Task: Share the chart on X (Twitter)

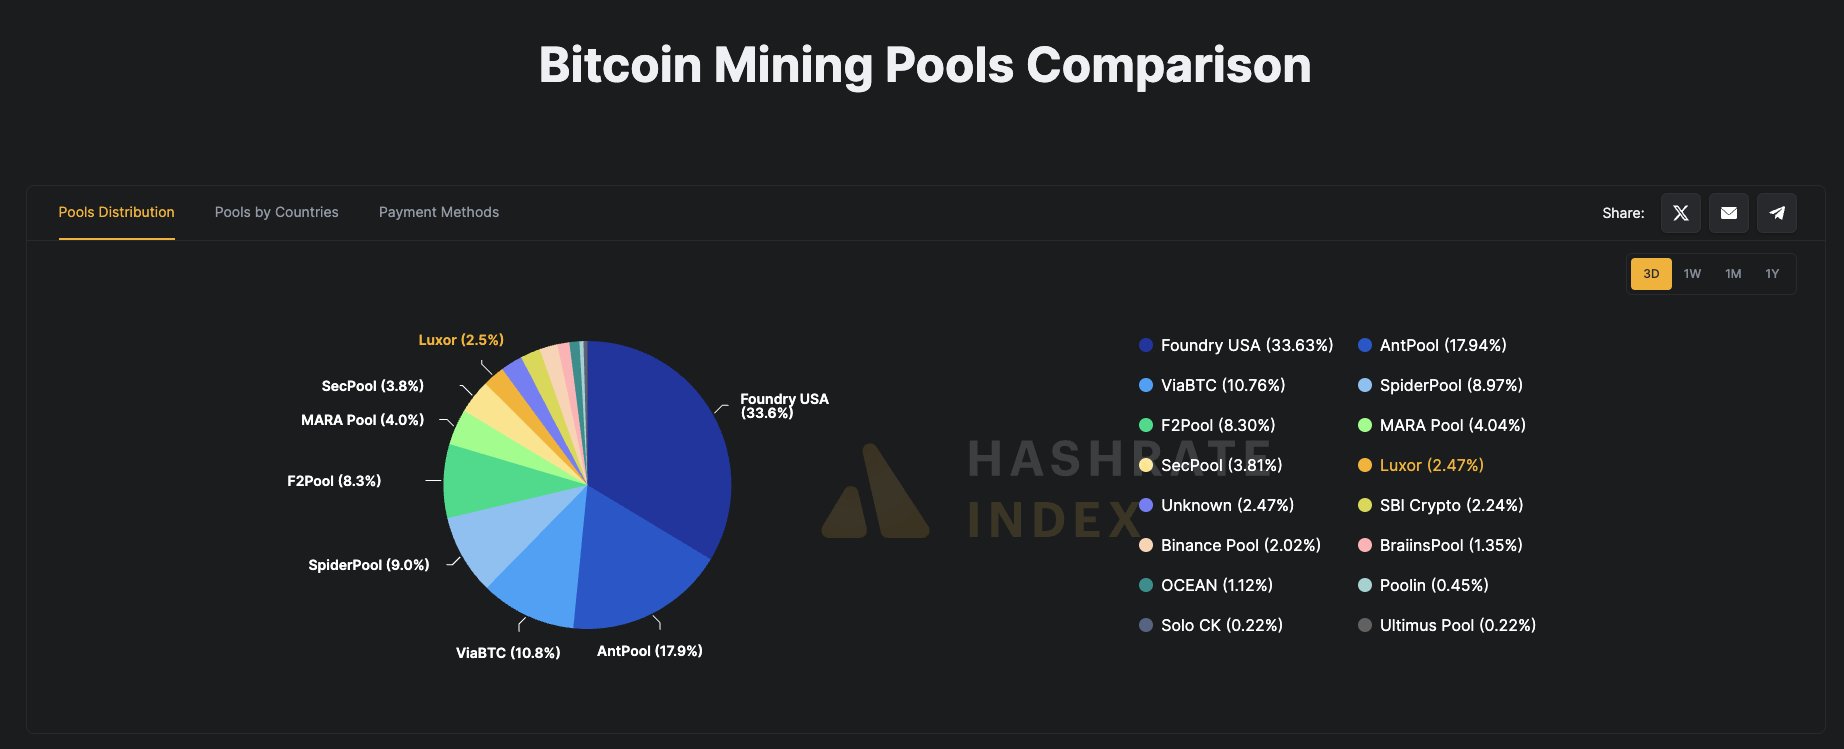Action: [1680, 212]
